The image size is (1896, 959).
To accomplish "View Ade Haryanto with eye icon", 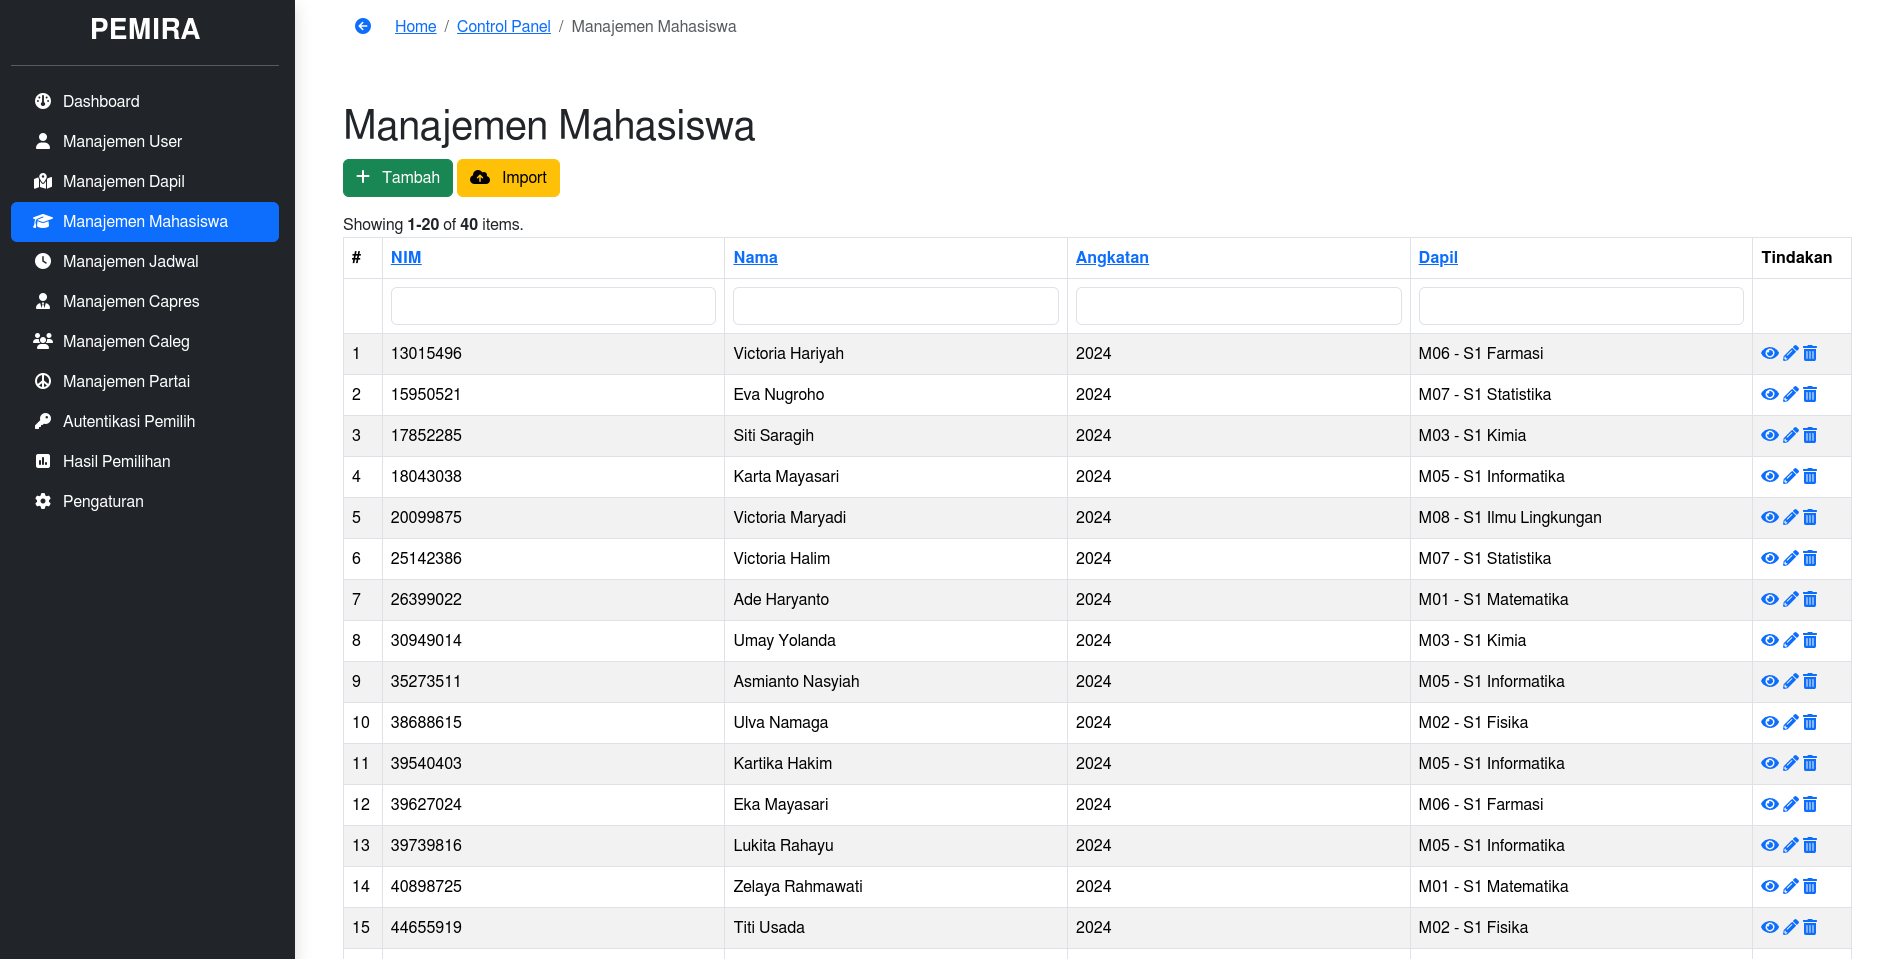I will 1769,600.
